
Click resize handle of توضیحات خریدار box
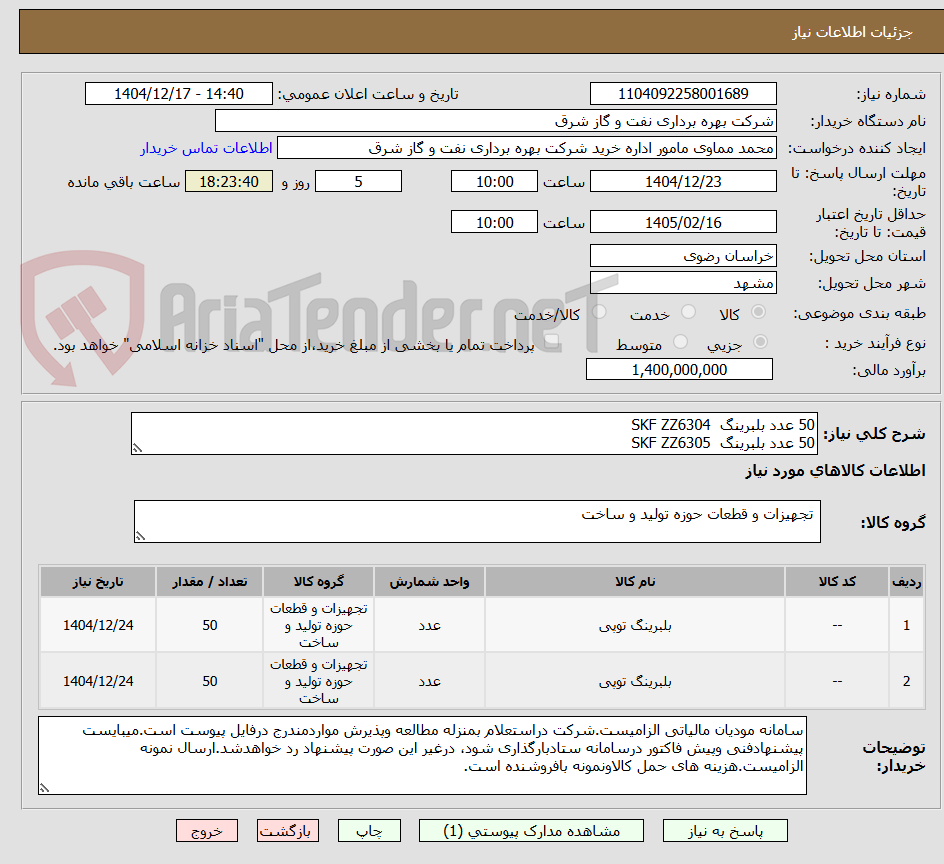tap(45, 788)
